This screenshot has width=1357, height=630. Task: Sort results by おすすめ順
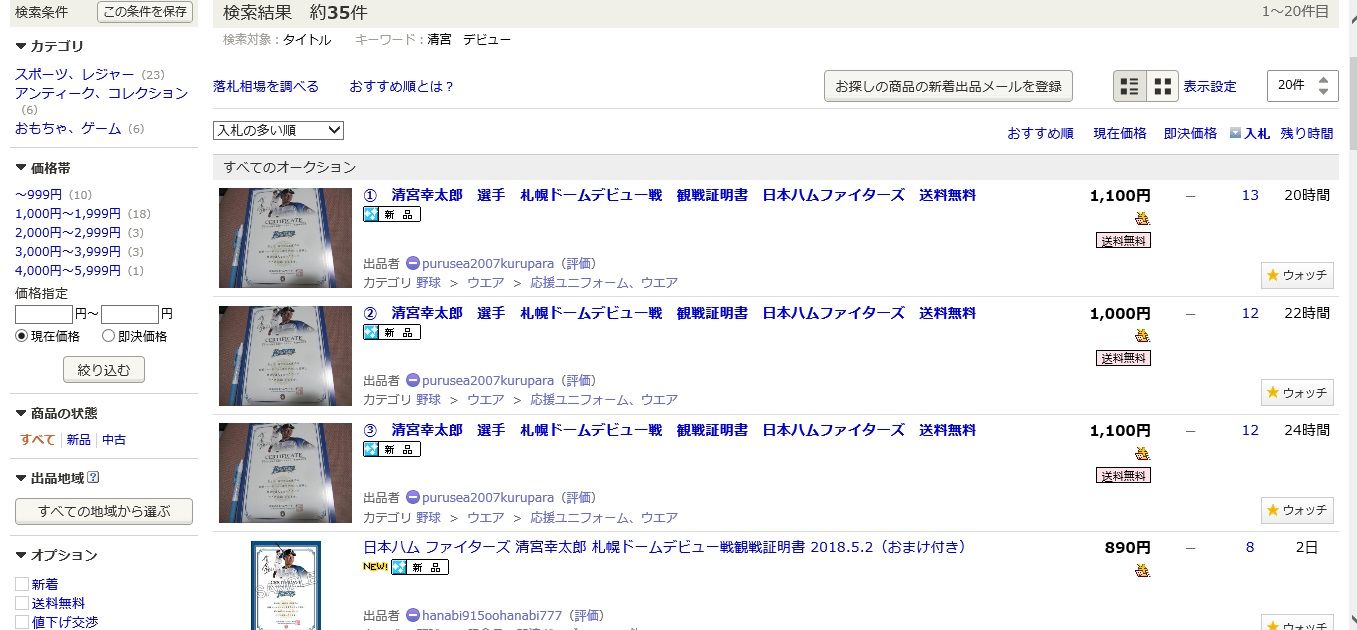click(1040, 133)
